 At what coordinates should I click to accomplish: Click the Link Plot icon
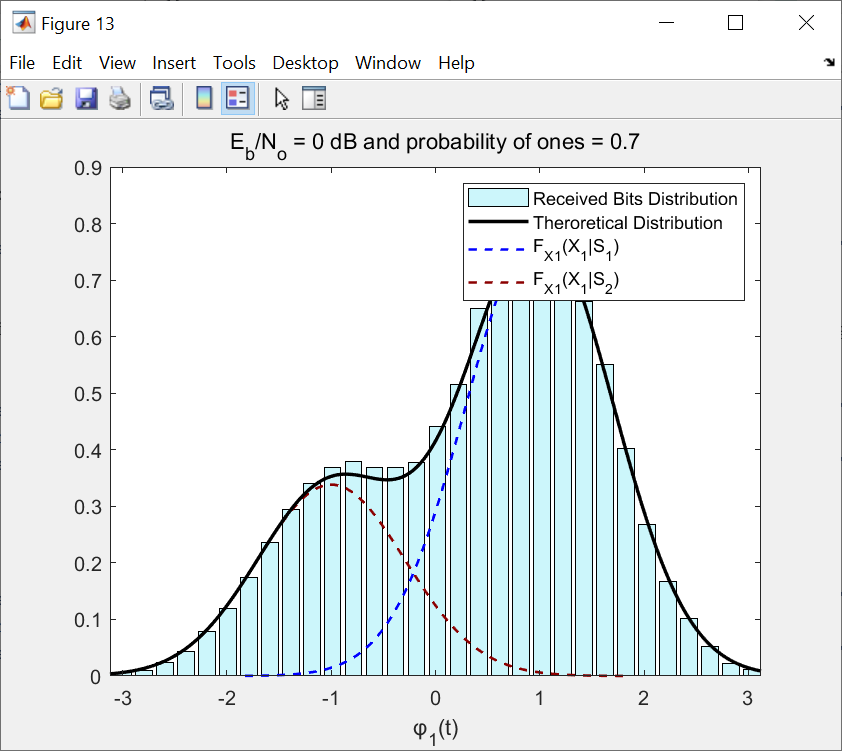point(162,99)
